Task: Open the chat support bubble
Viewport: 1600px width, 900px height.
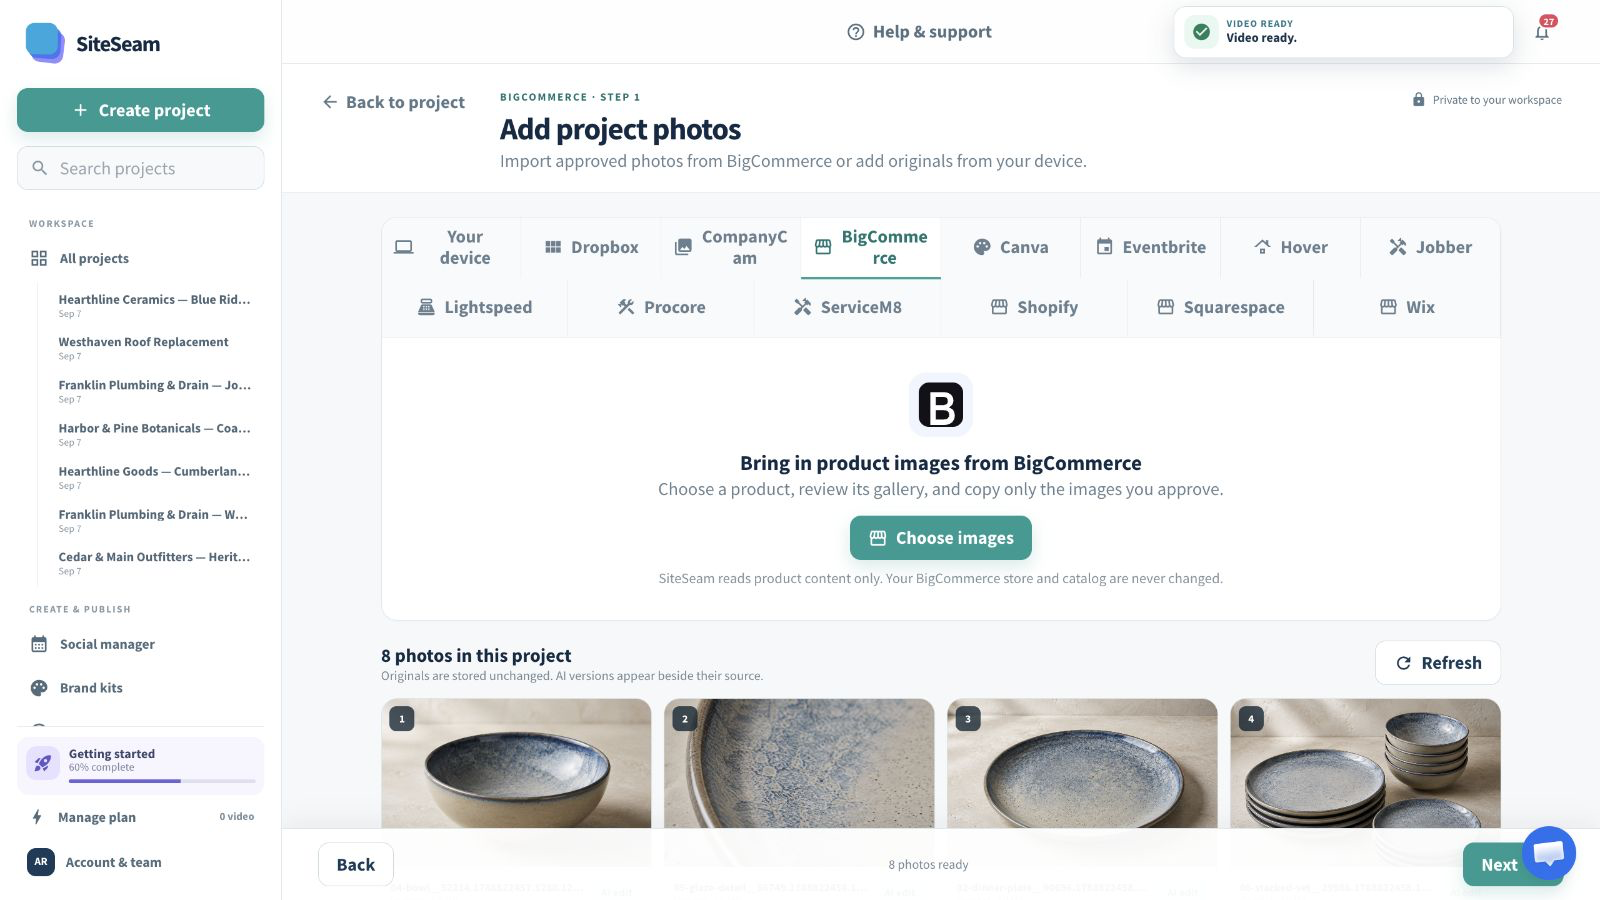Action: coord(1549,853)
